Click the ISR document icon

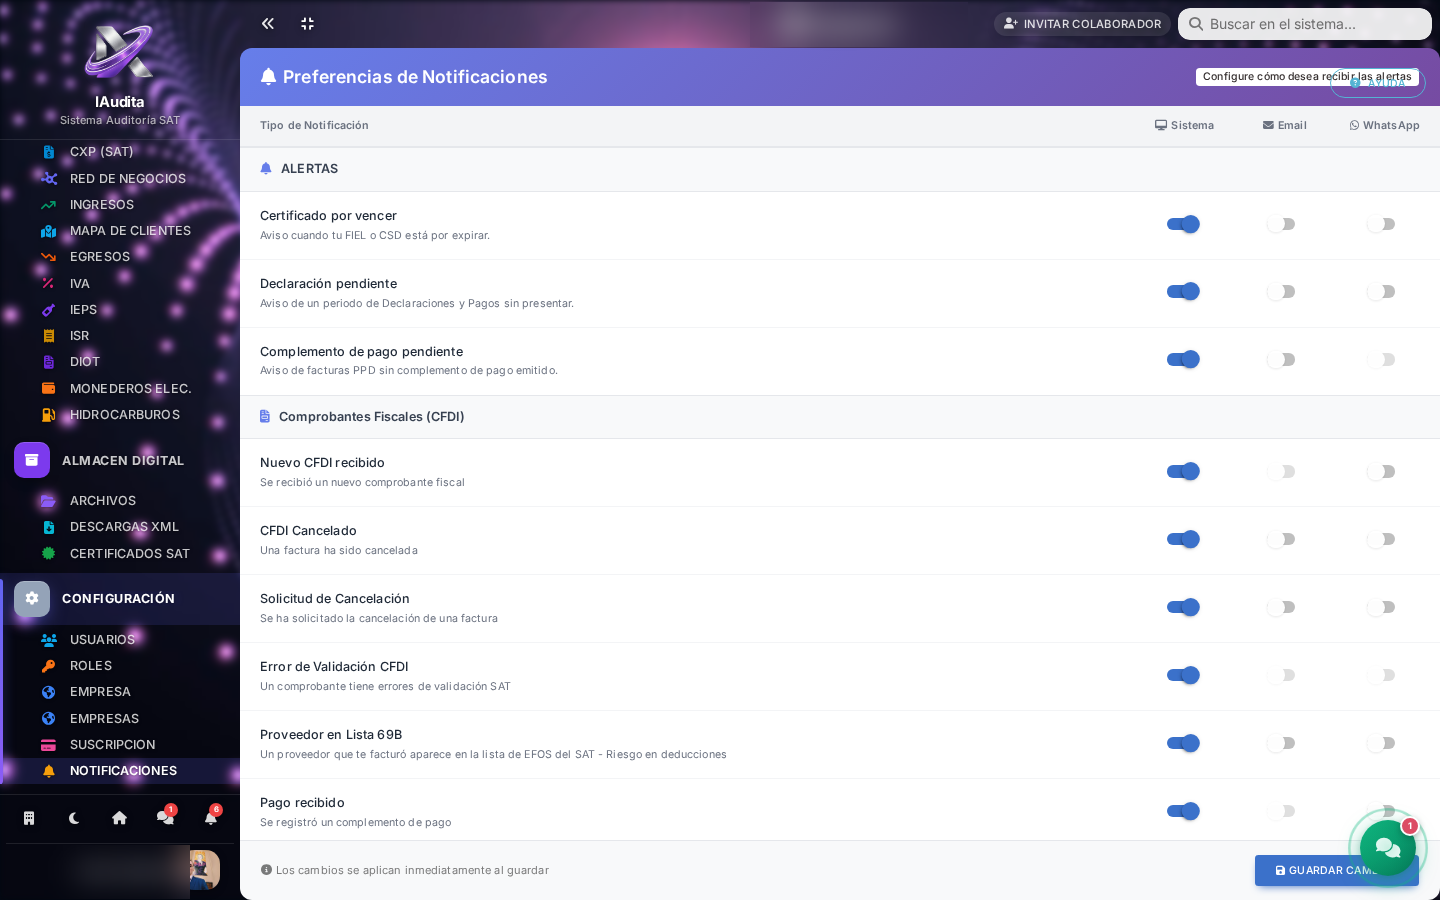coord(48,336)
